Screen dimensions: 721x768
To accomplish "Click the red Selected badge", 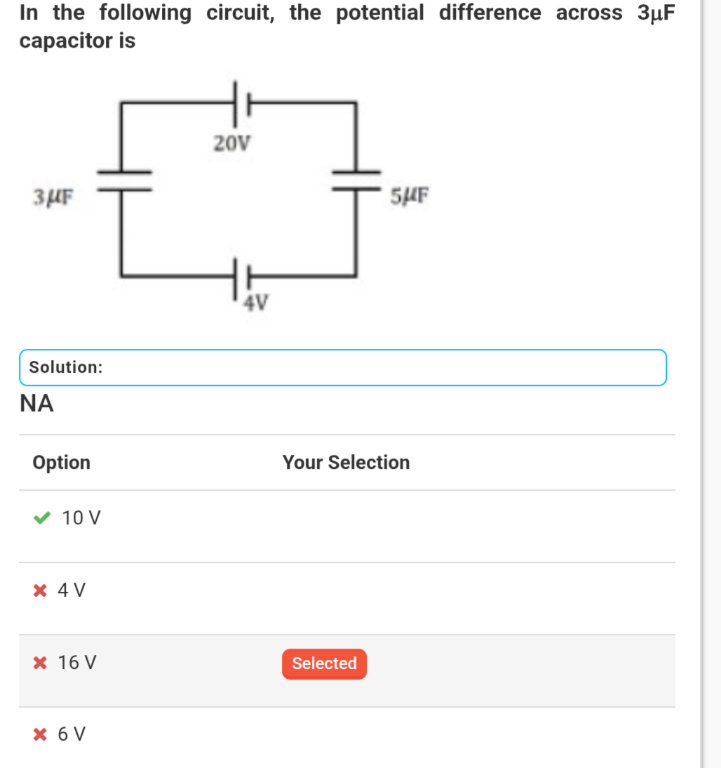I will [324, 664].
